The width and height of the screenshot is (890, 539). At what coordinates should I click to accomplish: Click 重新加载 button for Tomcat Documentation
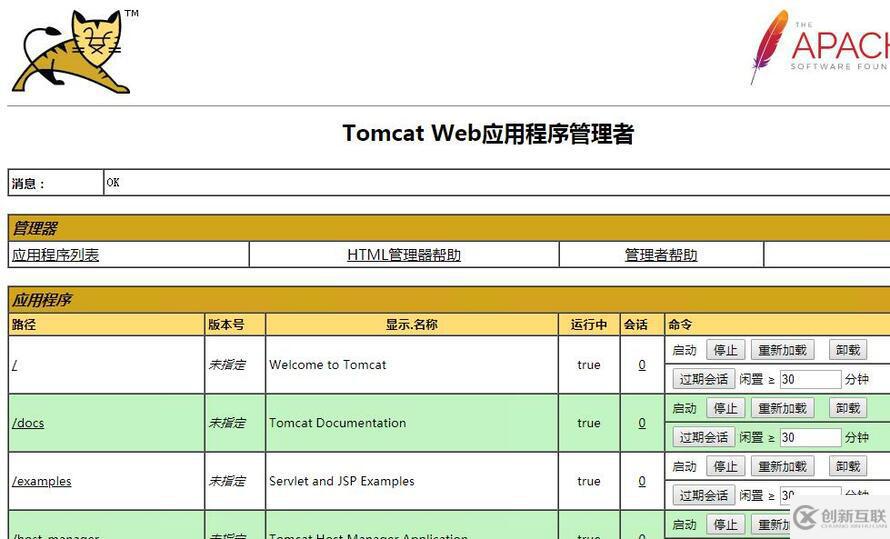783,408
